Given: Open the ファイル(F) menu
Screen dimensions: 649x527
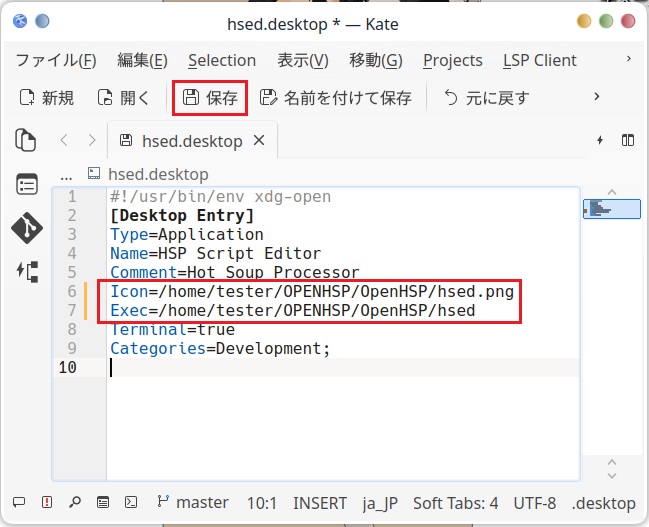Looking at the screenshot, I should (x=56, y=60).
